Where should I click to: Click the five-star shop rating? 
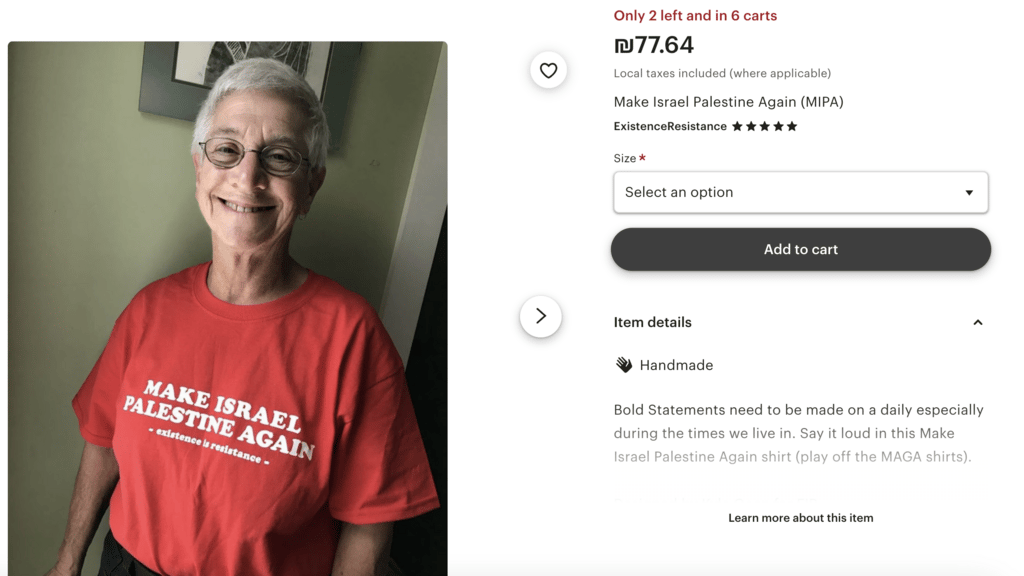[x=764, y=126]
